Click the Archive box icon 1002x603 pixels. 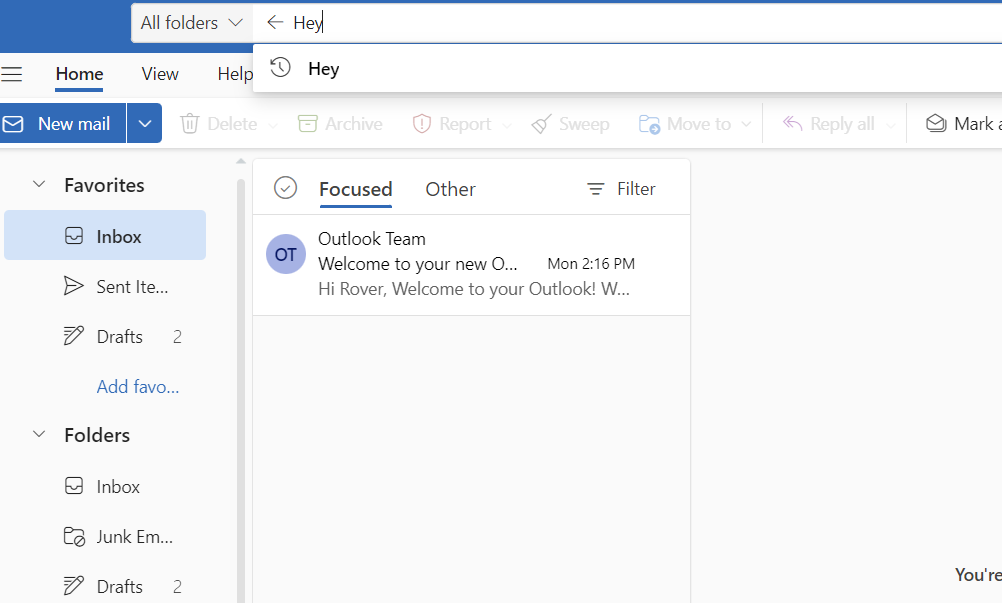tap(307, 123)
